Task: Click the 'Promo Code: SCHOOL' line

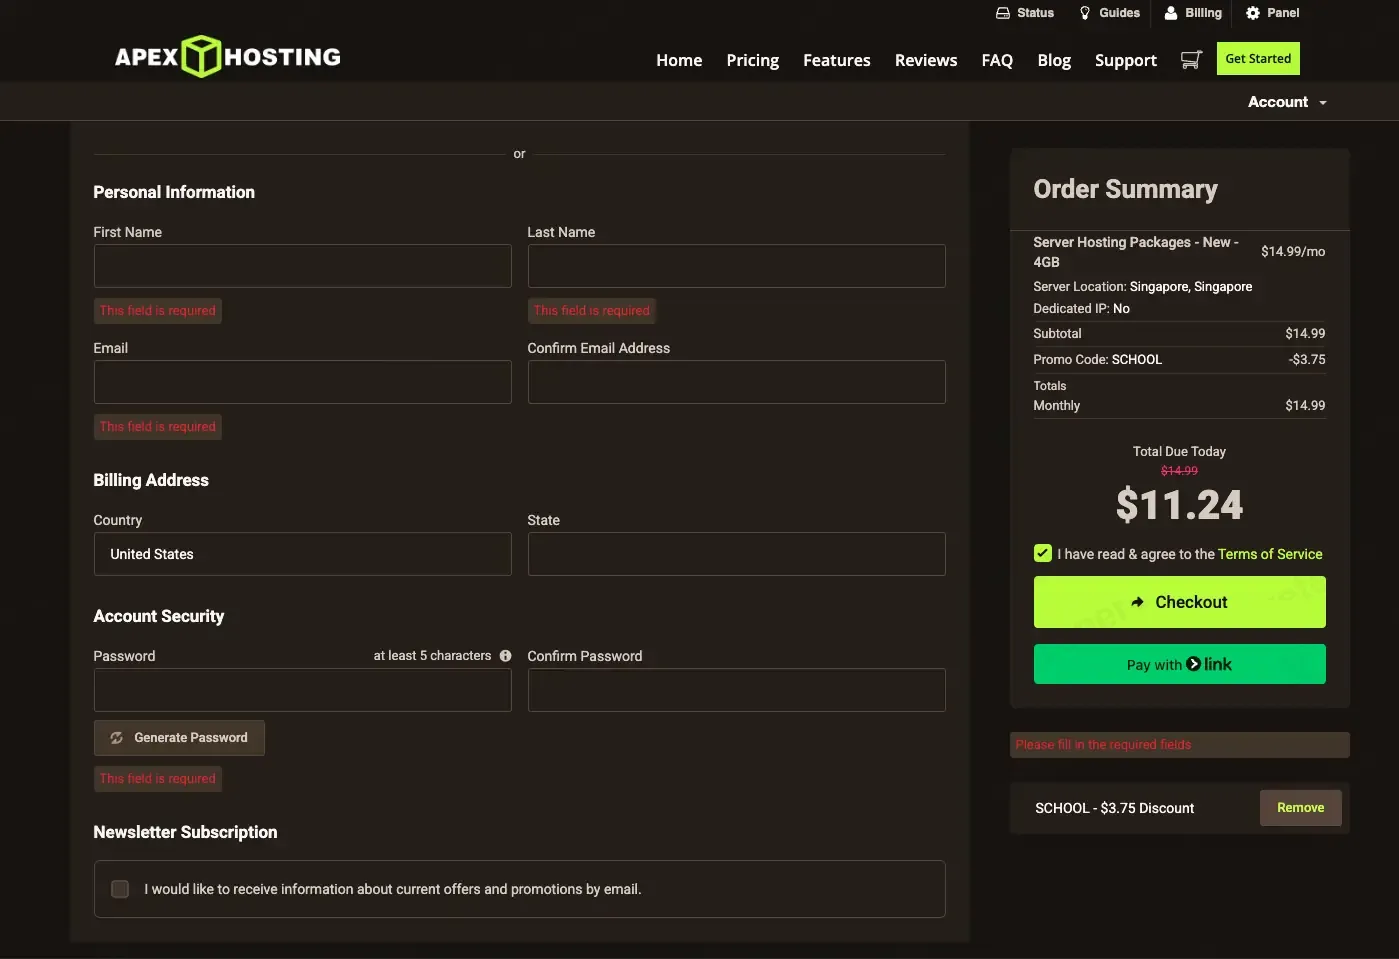Action: point(1097,359)
